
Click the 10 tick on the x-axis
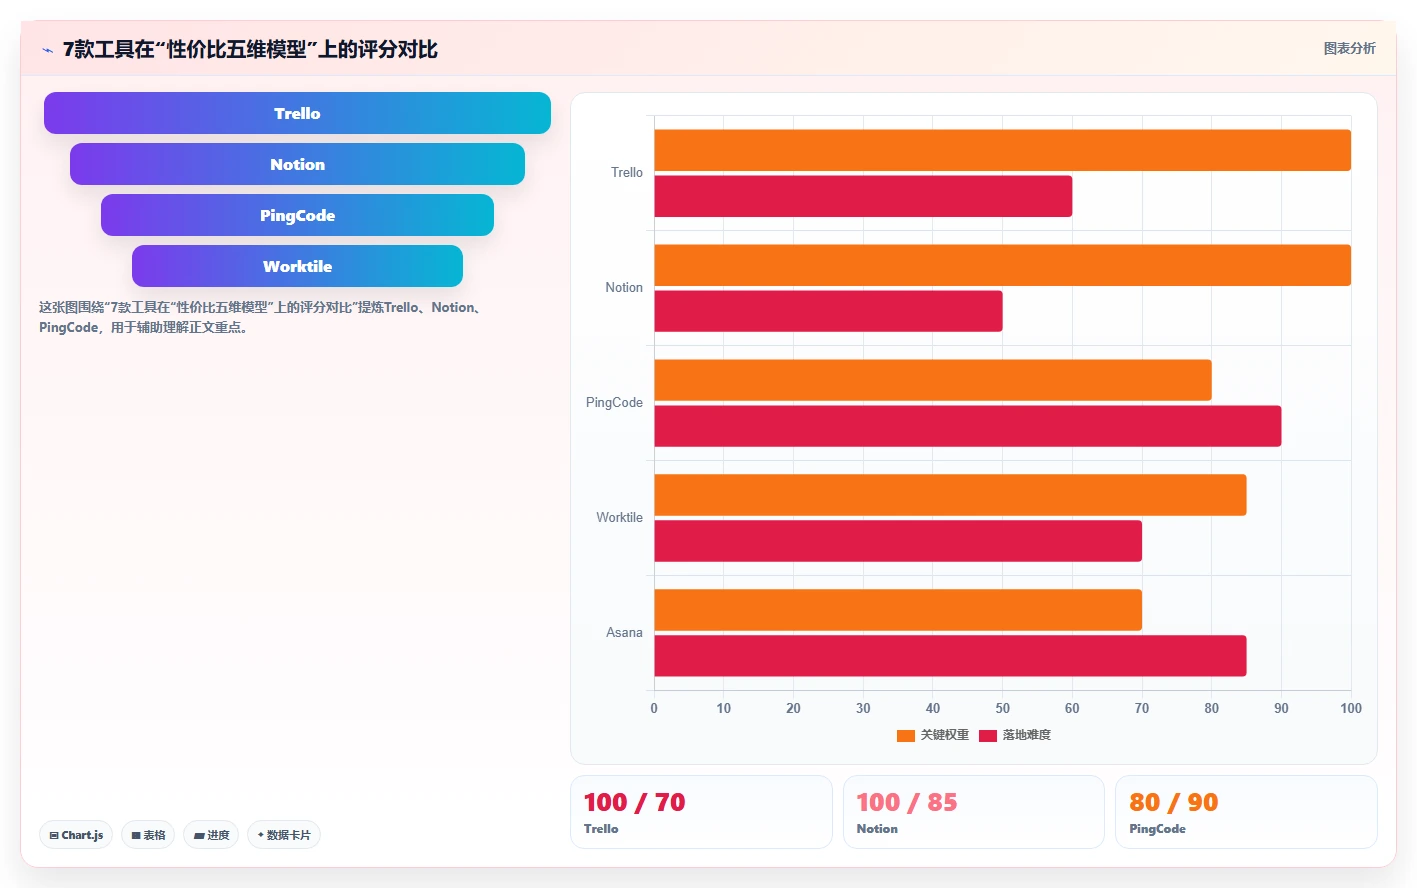point(724,708)
